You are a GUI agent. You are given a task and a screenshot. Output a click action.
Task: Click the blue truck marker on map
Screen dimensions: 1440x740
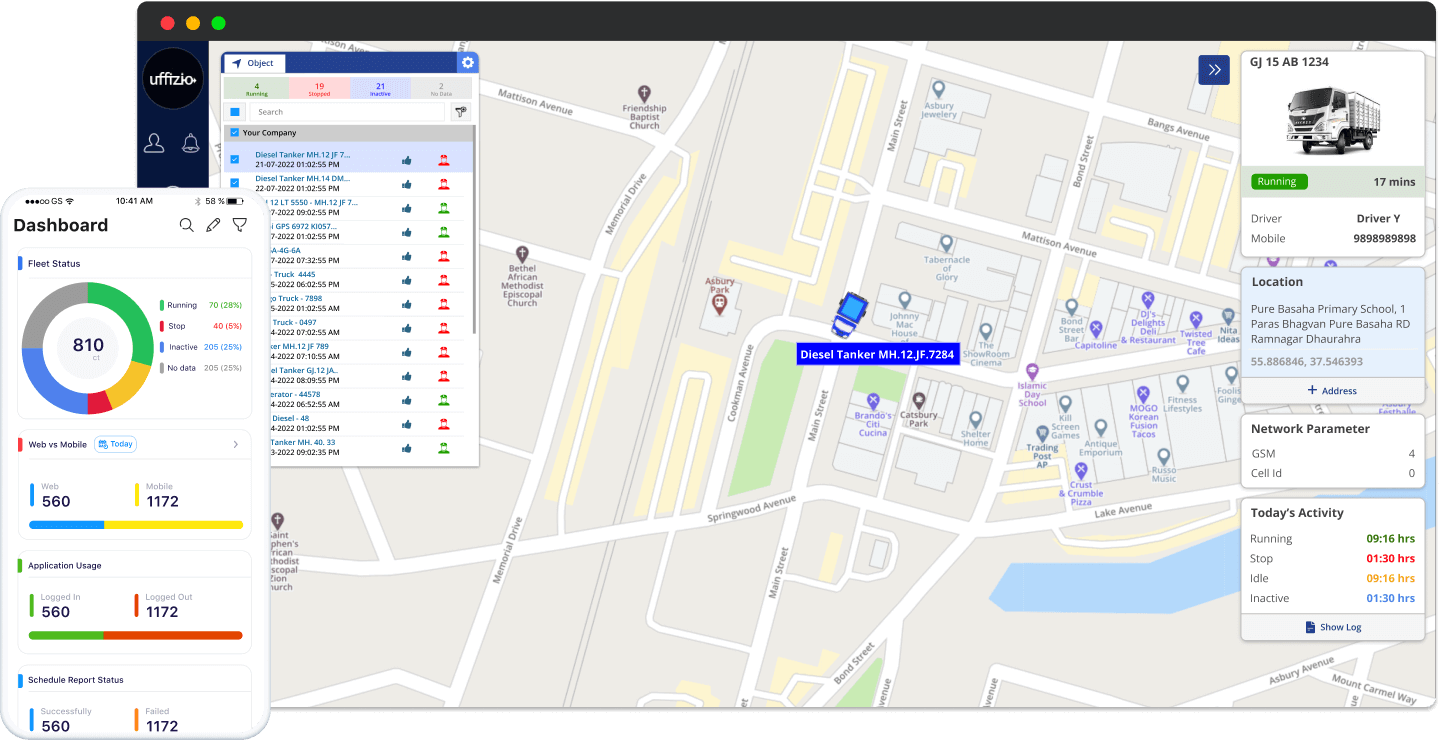tap(849, 314)
